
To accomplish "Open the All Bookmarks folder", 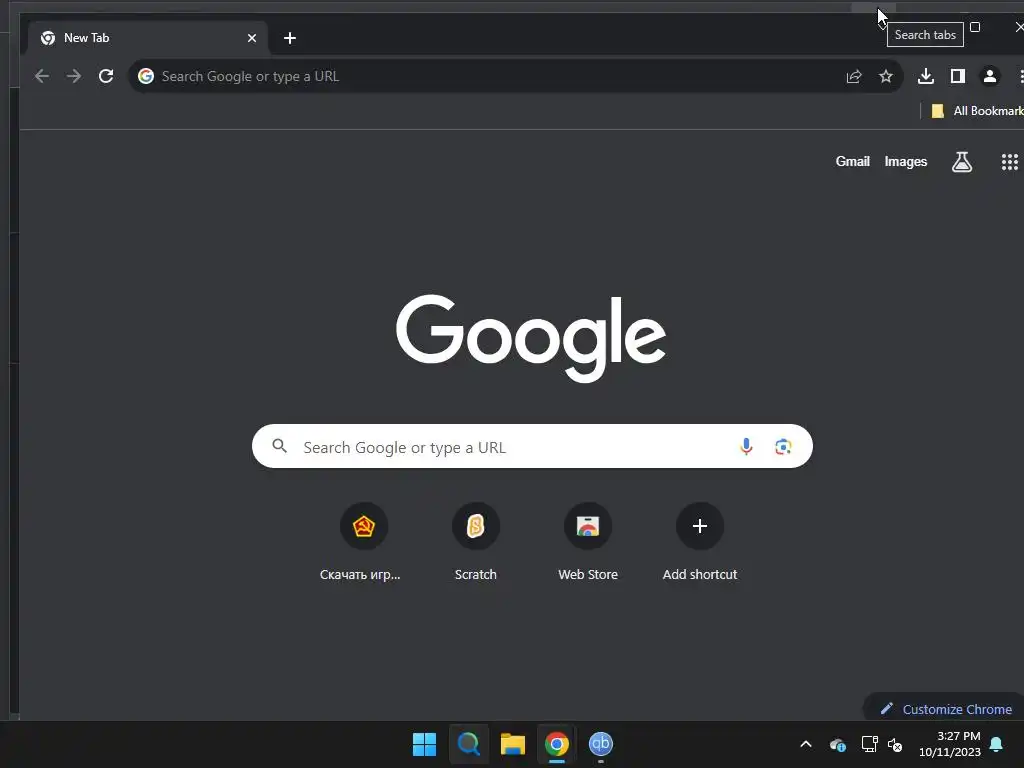I will click(978, 111).
